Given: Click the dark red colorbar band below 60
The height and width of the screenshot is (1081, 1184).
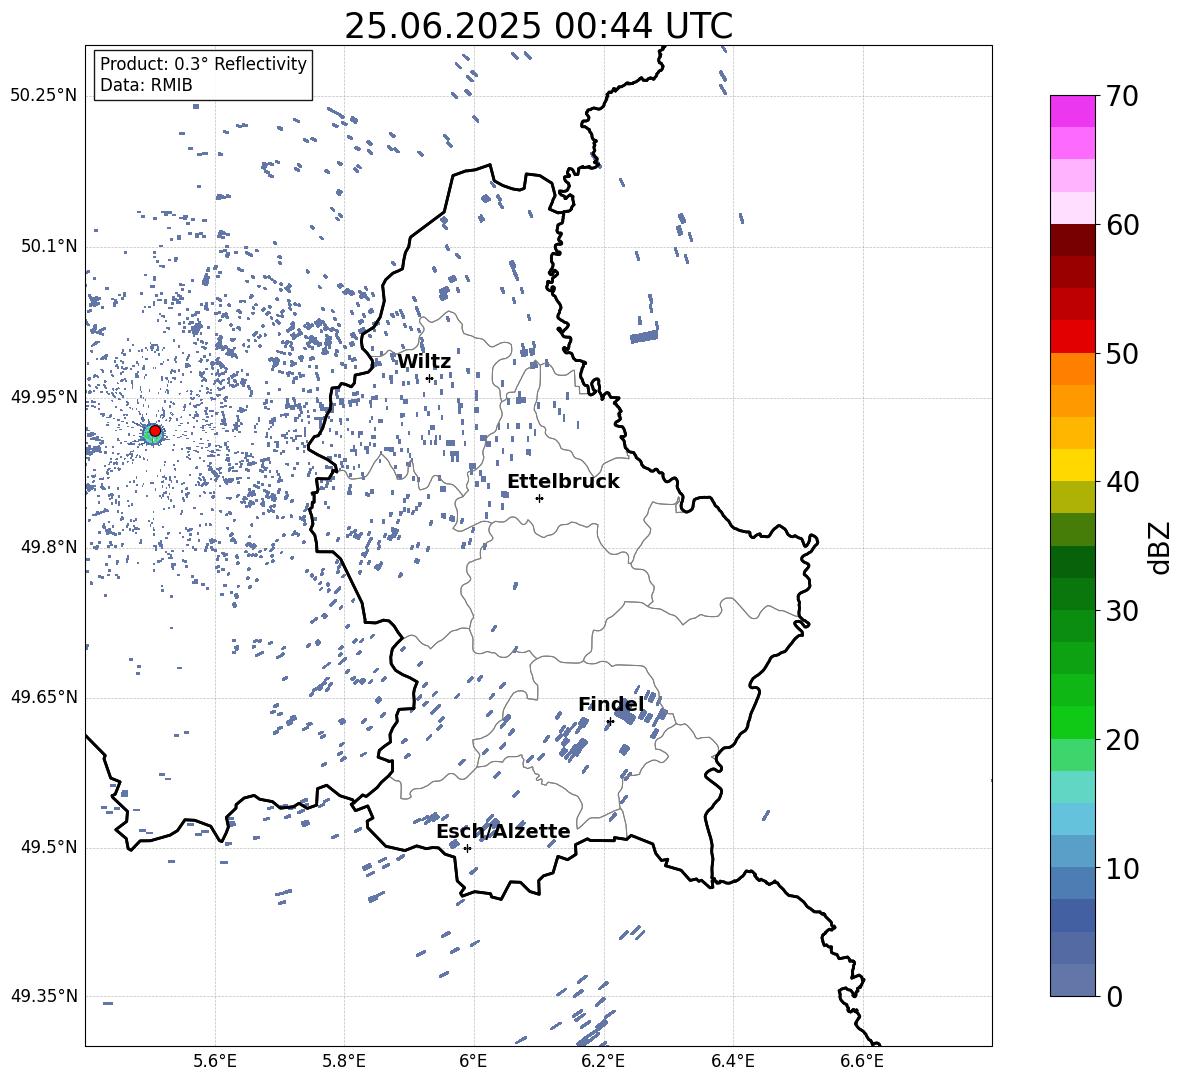Looking at the screenshot, I should coord(1072,240).
